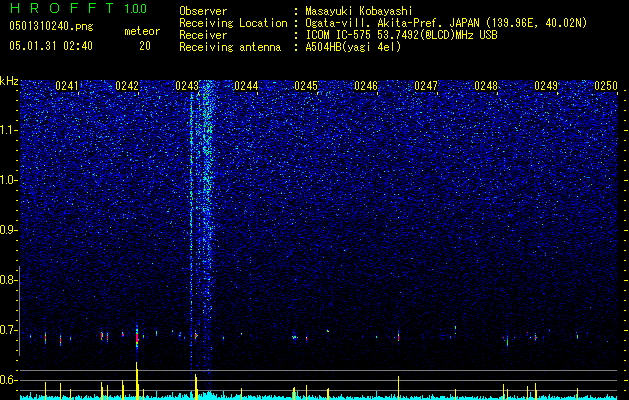Image resolution: width=629 pixels, height=400 pixels.
Task: Click the 0246 time marker
Action: point(366,86)
